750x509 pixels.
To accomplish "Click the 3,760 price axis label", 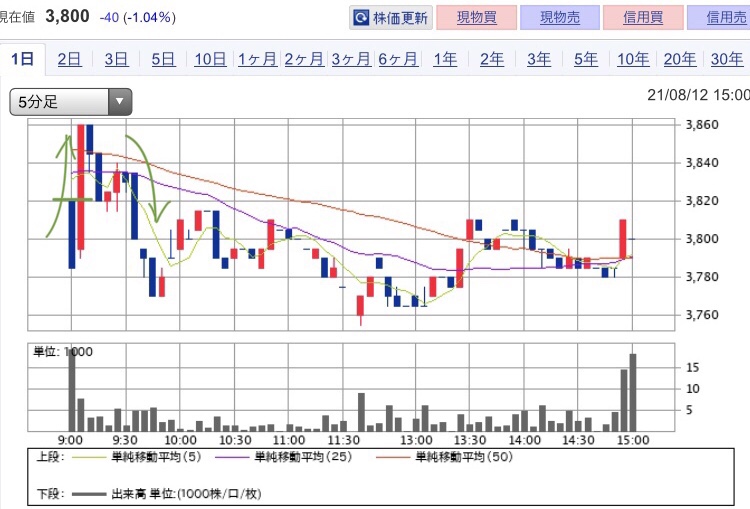I will (702, 315).
